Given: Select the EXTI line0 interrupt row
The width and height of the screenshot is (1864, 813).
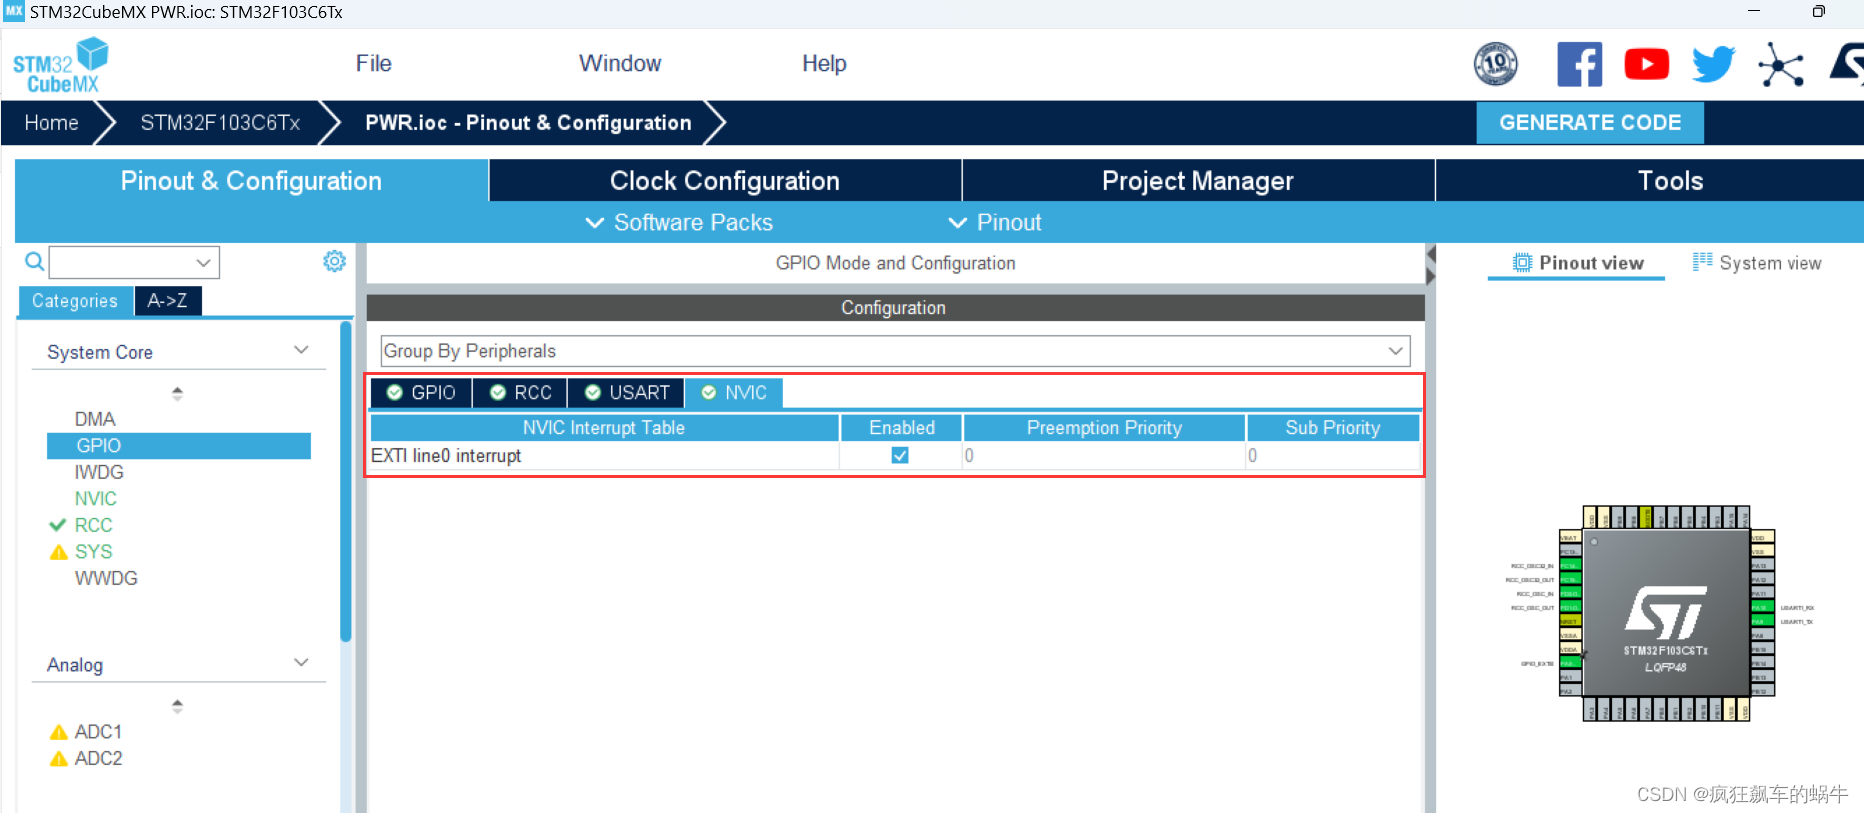Looking at the screenshot, I should coord(895,456).
